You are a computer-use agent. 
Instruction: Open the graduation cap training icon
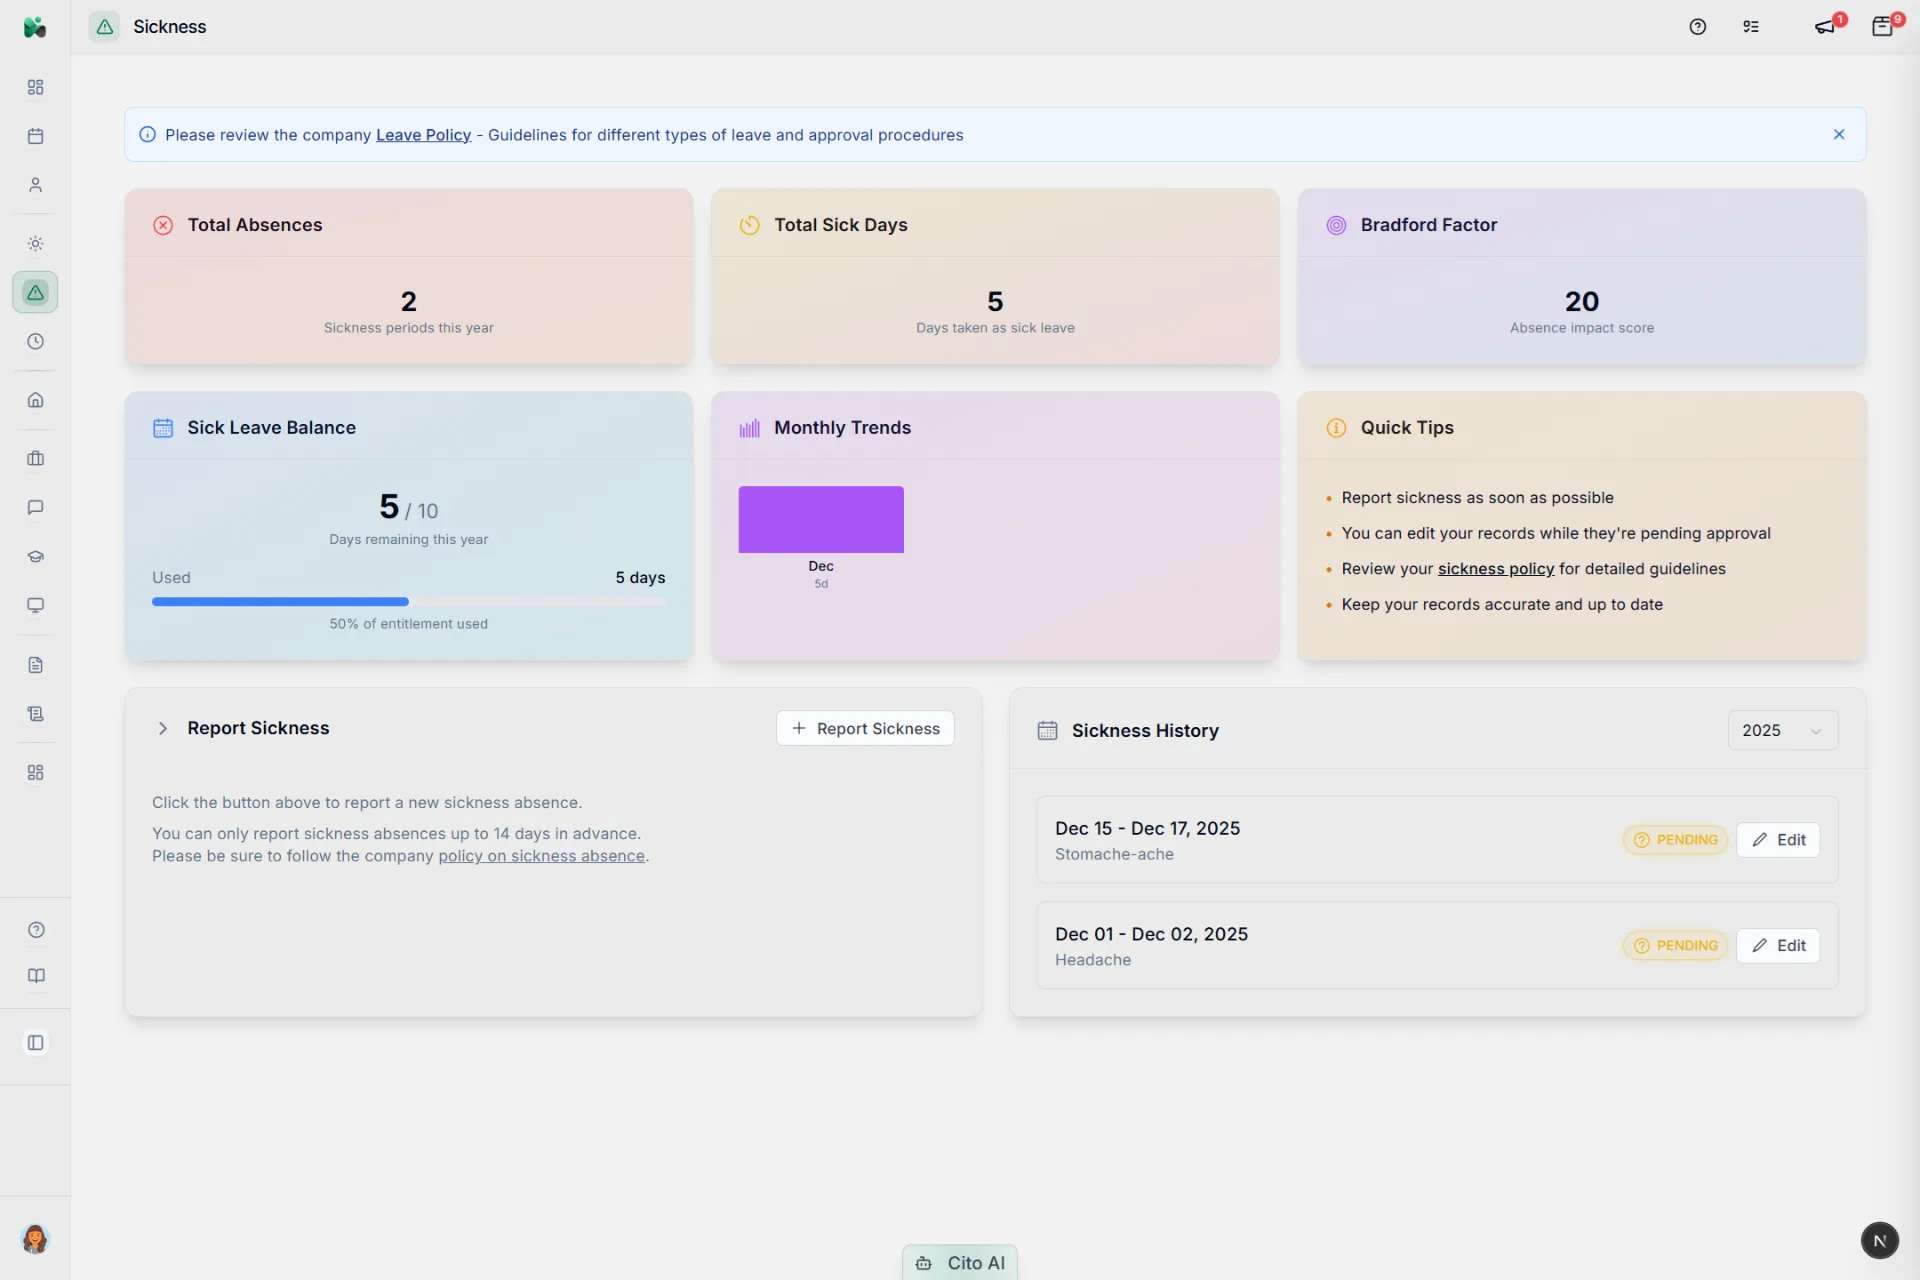tap(35, 557)
